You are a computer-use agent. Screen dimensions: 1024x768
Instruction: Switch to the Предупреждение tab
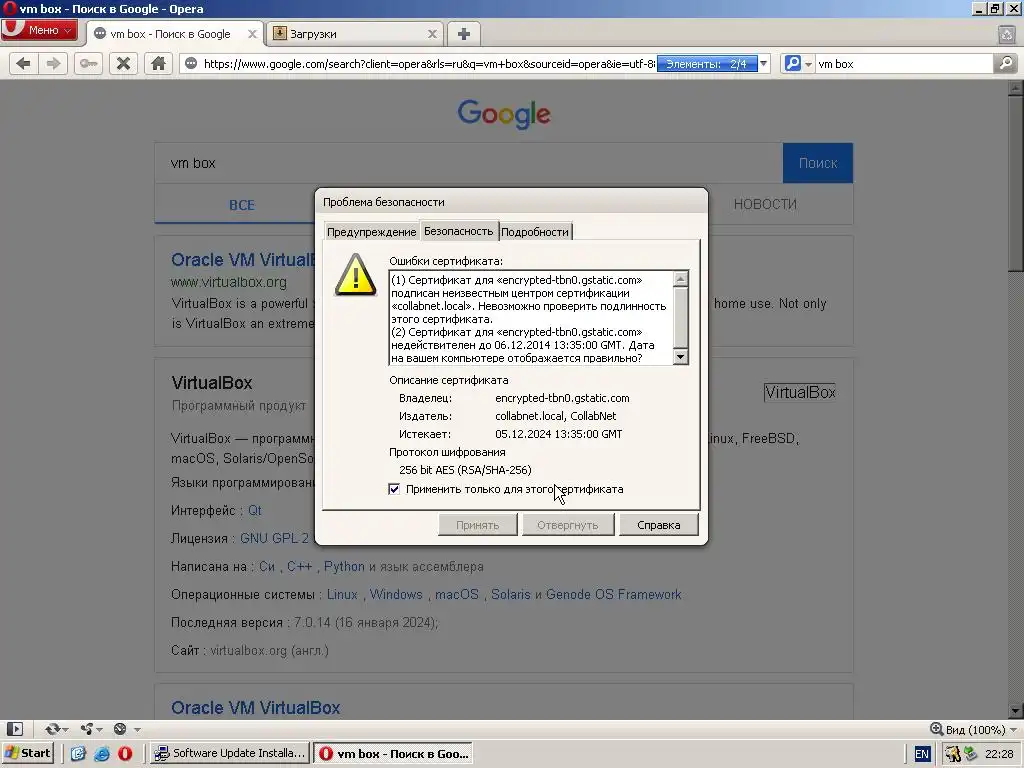point(371,232)
